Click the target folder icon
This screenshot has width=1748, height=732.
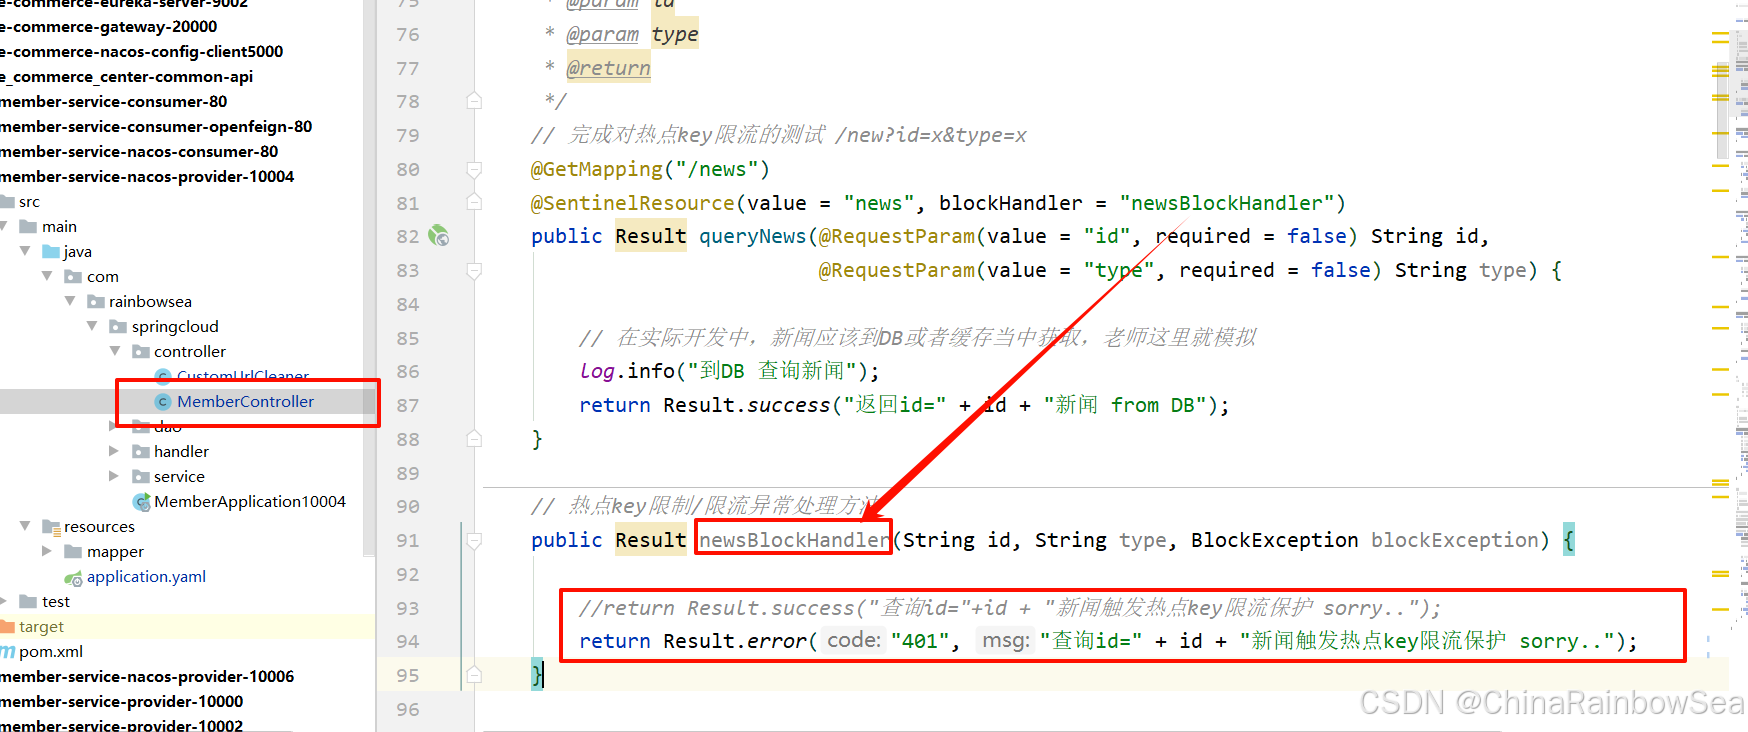tap(8, 627)
